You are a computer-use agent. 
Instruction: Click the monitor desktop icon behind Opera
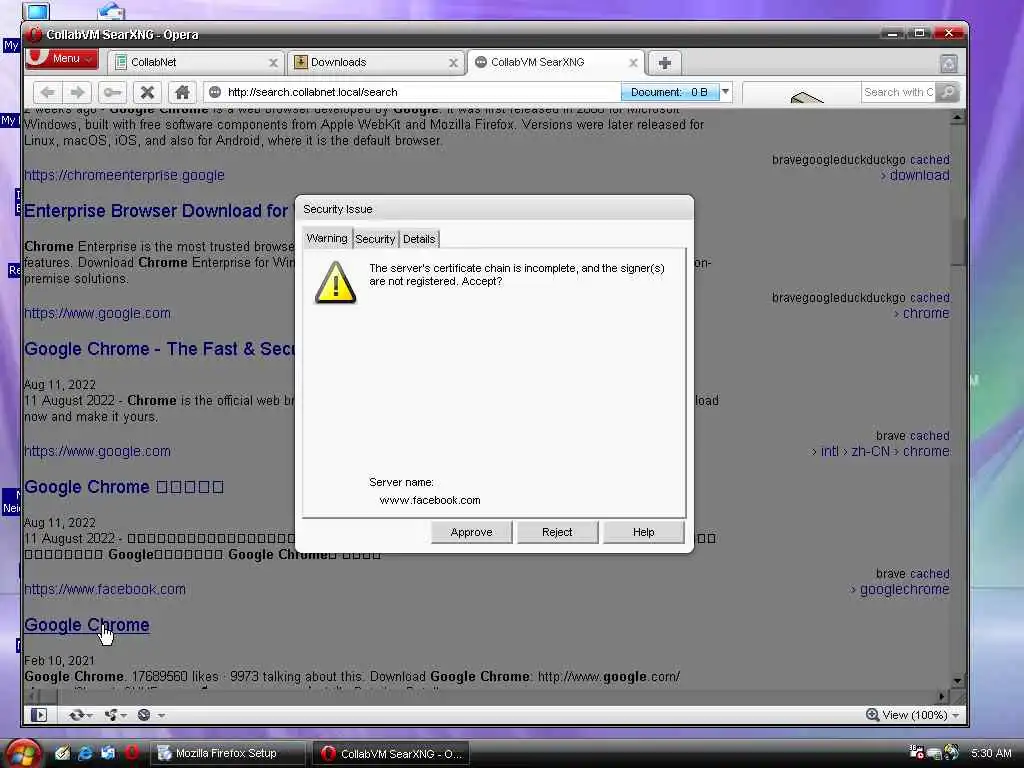coord(37,10)
